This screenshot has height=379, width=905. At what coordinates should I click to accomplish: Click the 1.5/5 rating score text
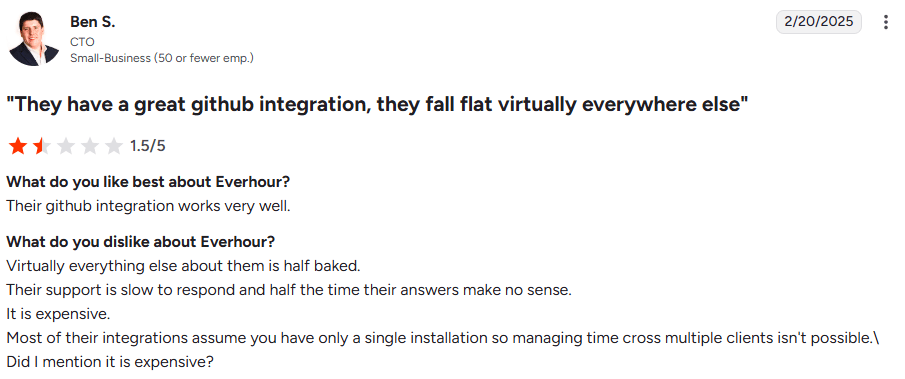tap(147, 146)
